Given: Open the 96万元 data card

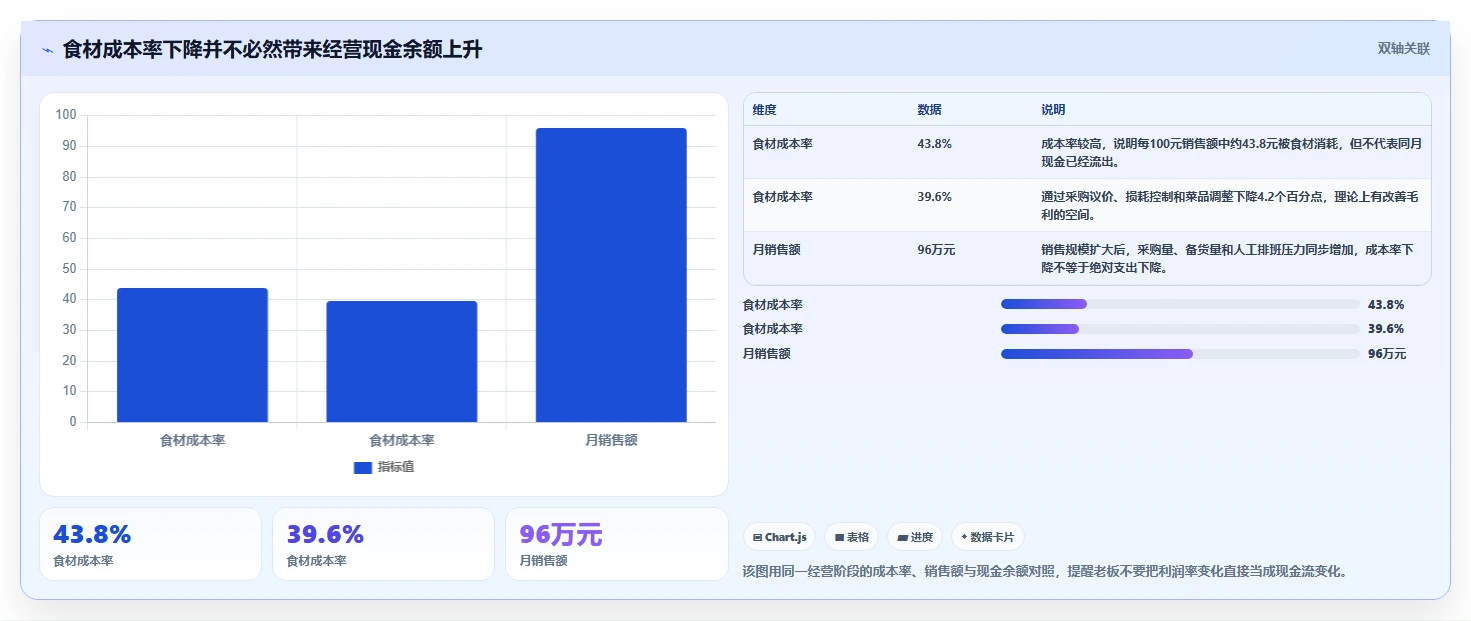Looking at the screenshot, I should click(617, 544).
